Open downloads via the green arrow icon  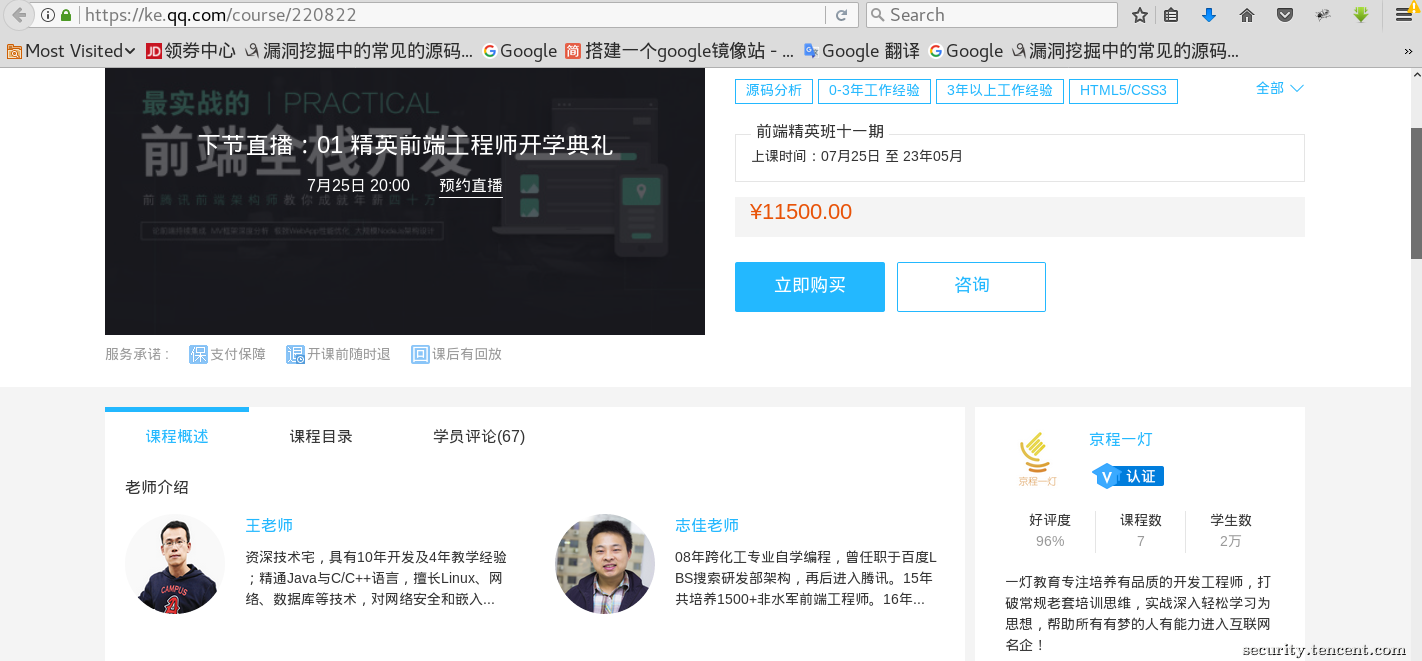point(1360,15)
